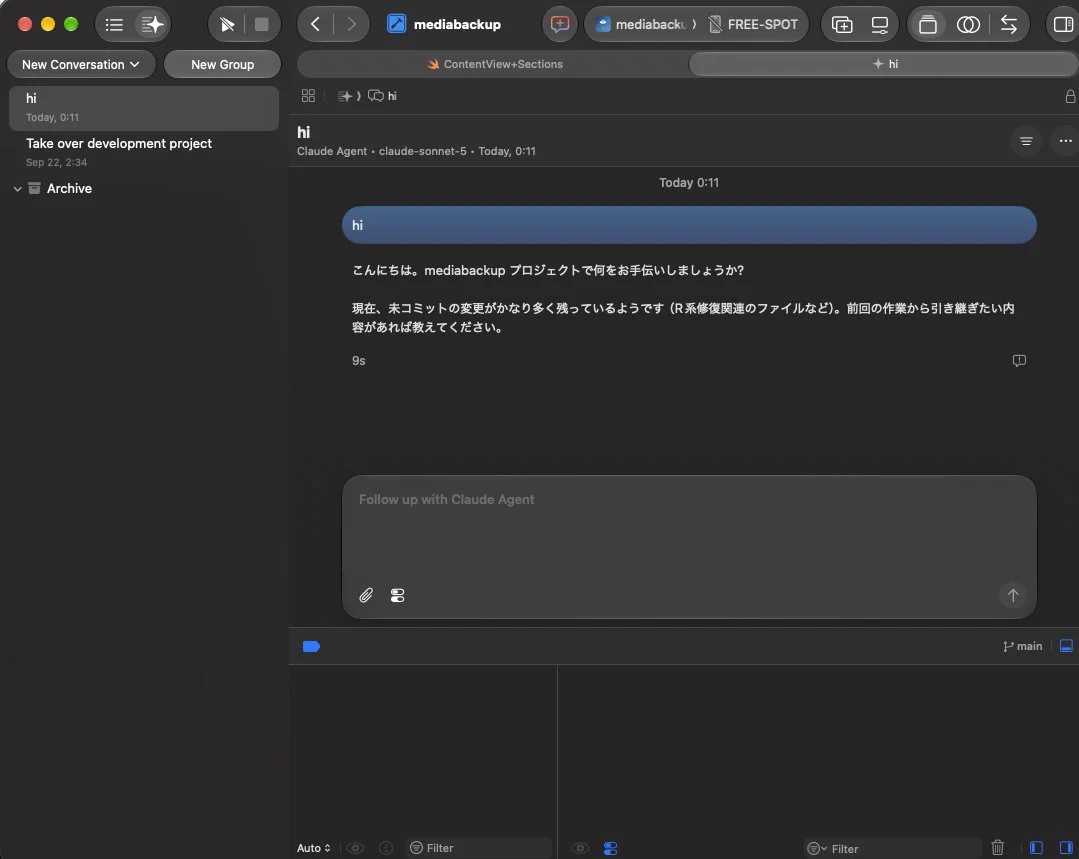
Task: Click the 'Today 0:11' timestamp text
Action: pos(689,182)
